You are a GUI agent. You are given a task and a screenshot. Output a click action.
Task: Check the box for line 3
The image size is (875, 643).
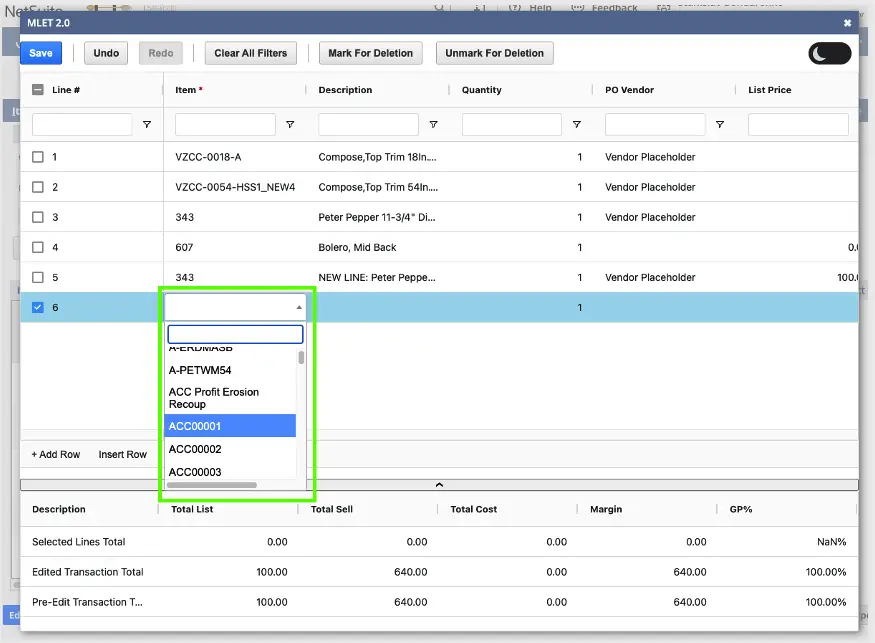[38, 217]
